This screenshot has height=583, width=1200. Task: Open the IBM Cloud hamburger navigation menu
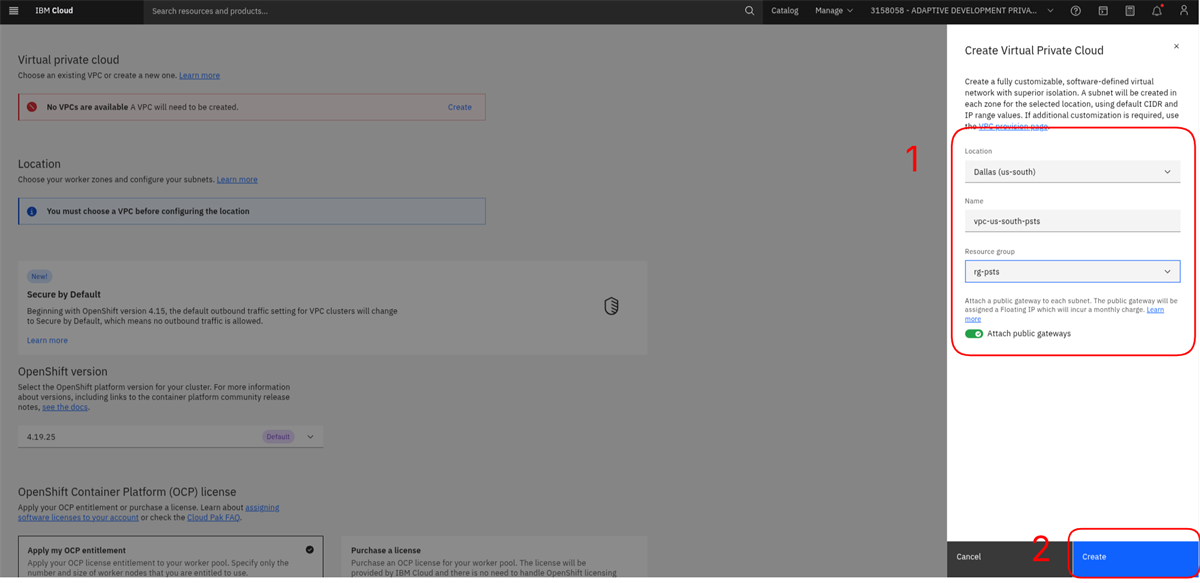(13, 11)
